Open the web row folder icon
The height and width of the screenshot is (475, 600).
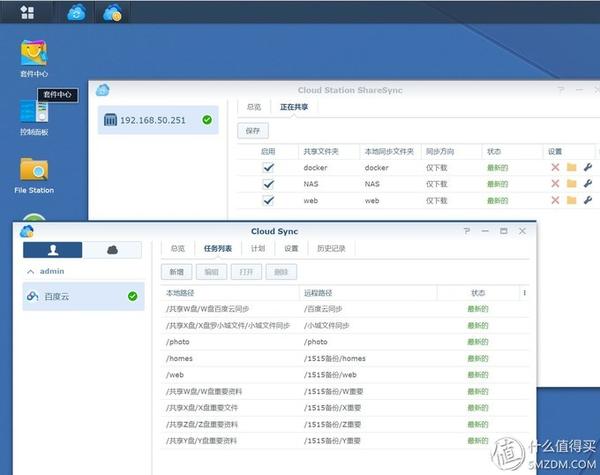572,200
